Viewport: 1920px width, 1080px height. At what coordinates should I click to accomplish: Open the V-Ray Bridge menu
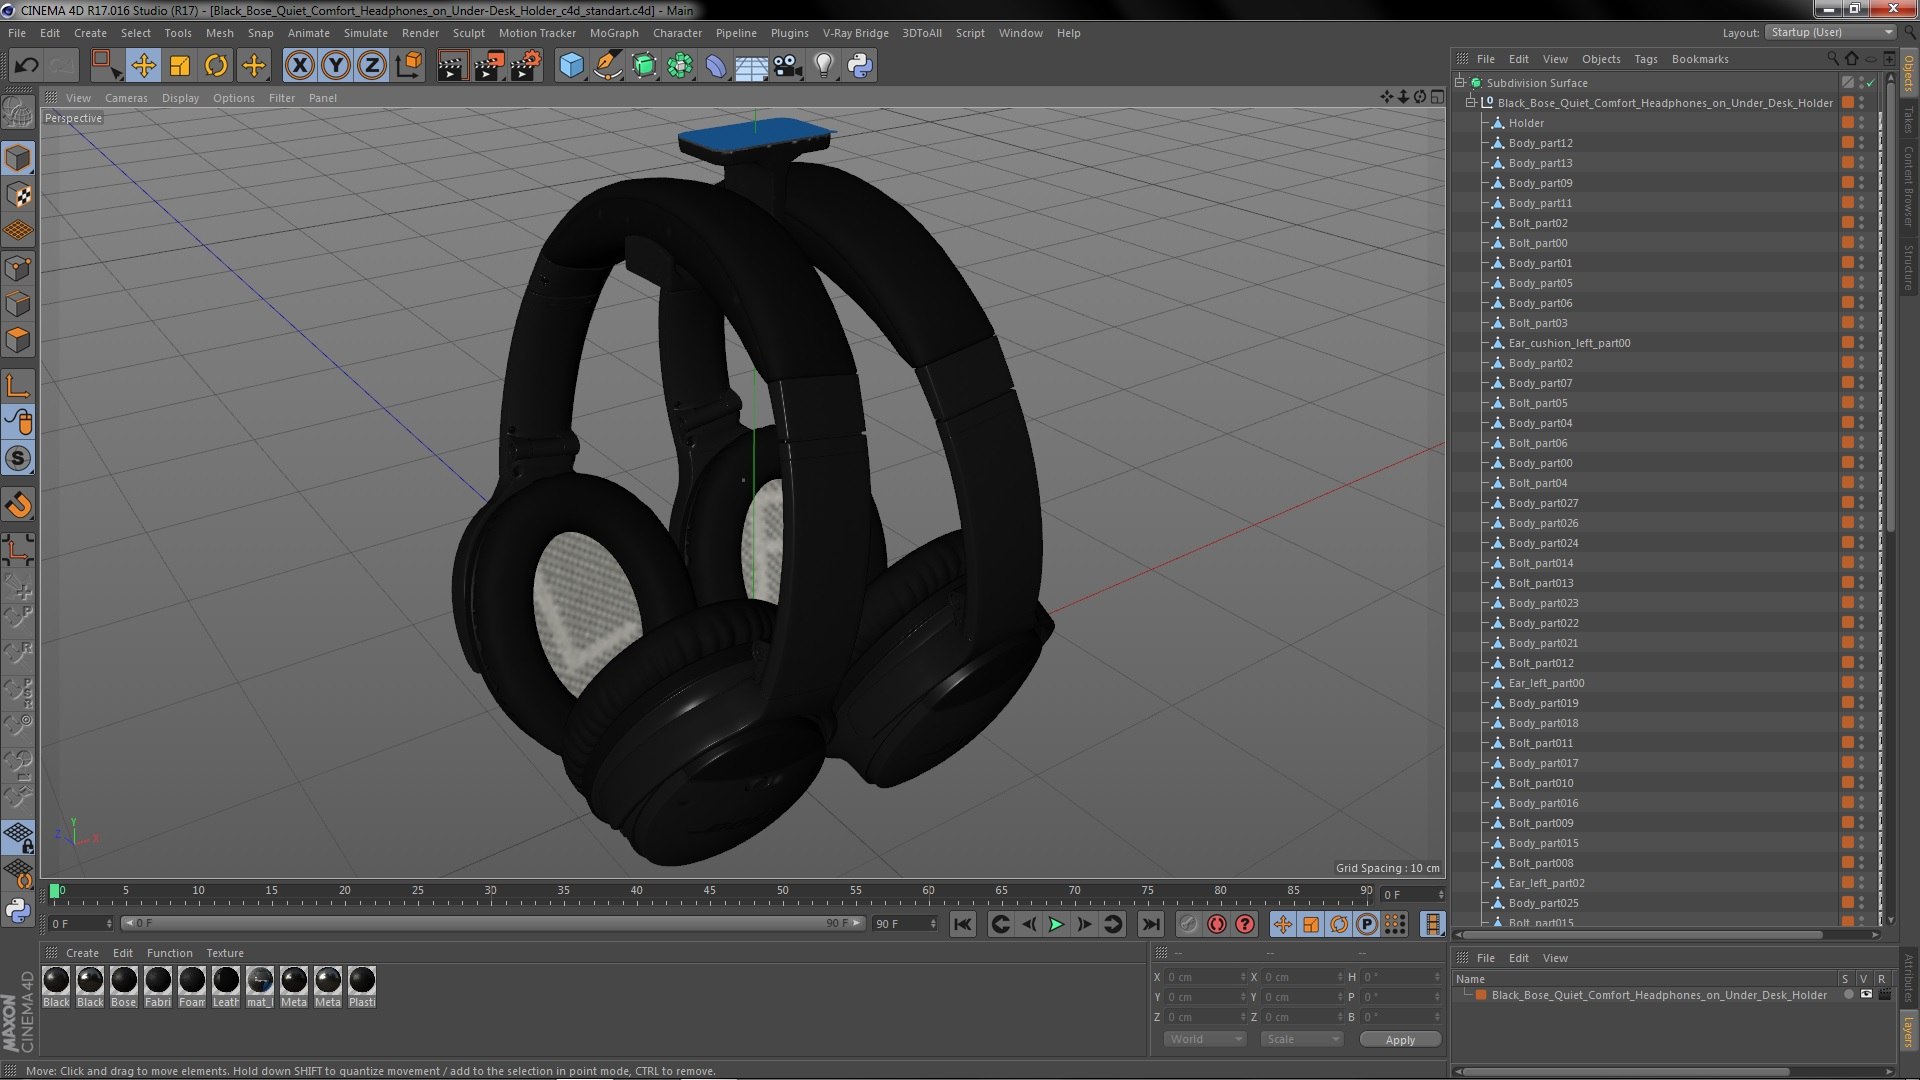pos(855,33)
